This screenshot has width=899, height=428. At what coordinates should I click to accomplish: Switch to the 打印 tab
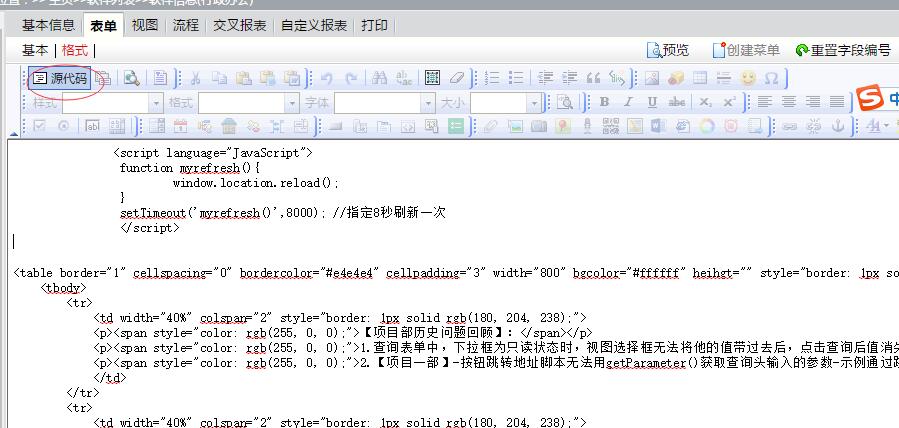(x=374, y=25)
